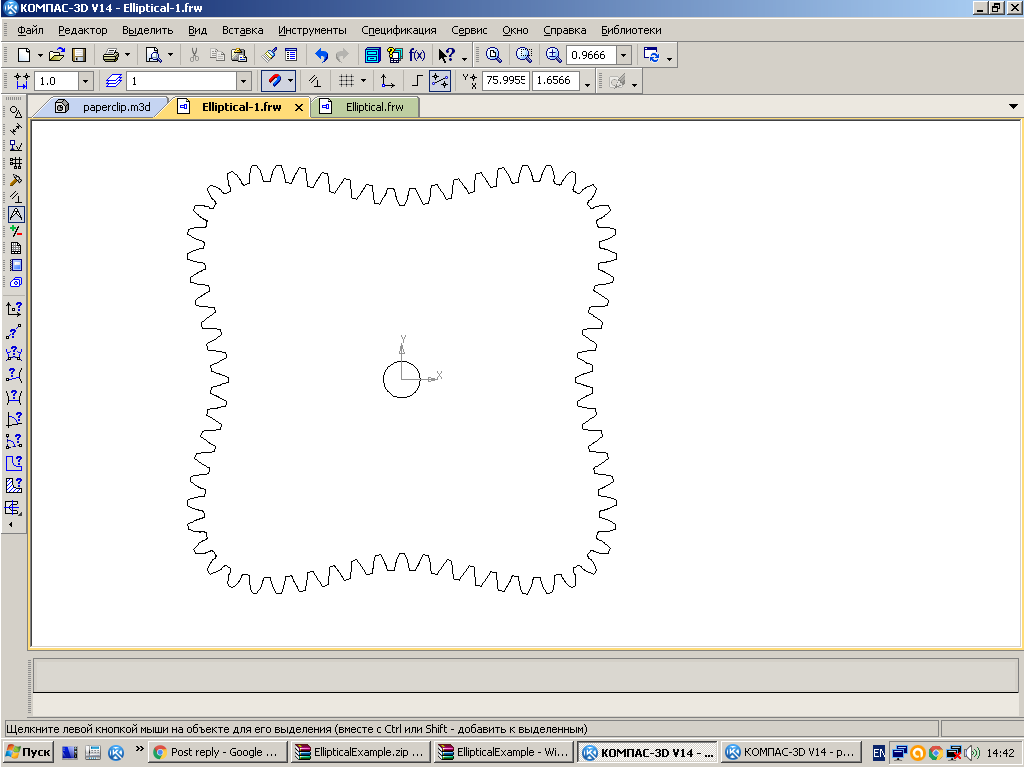Expand the zoom scale 0.9666 dropdown
This screenshot has width=1024, height=768.
[x=624, y=55]
